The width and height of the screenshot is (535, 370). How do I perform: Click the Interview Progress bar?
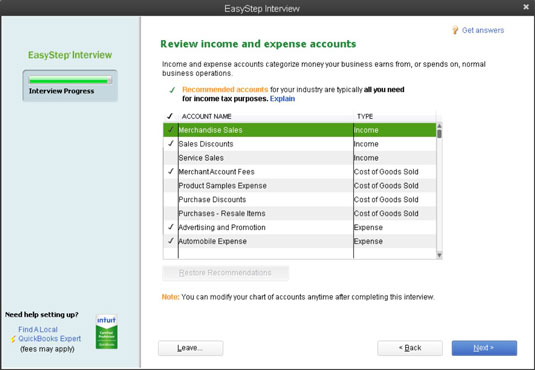click(x=70, y=80)
